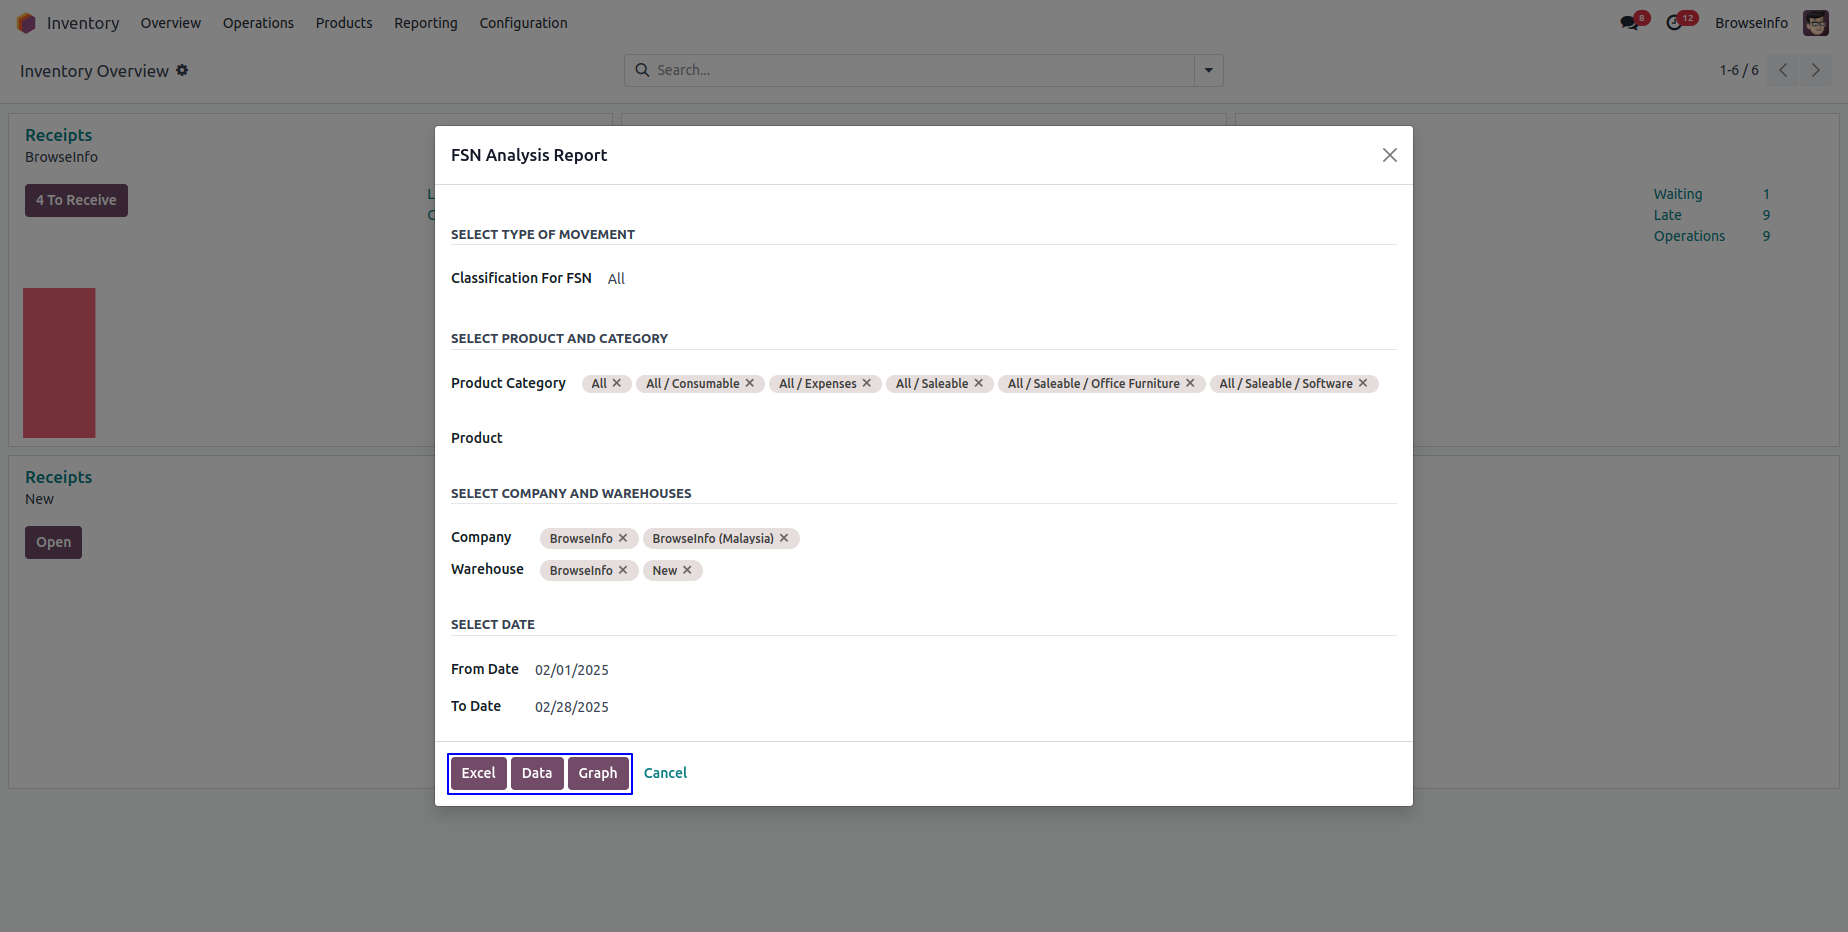Remove 'All / Expenses' category tag

coord(867,383)
